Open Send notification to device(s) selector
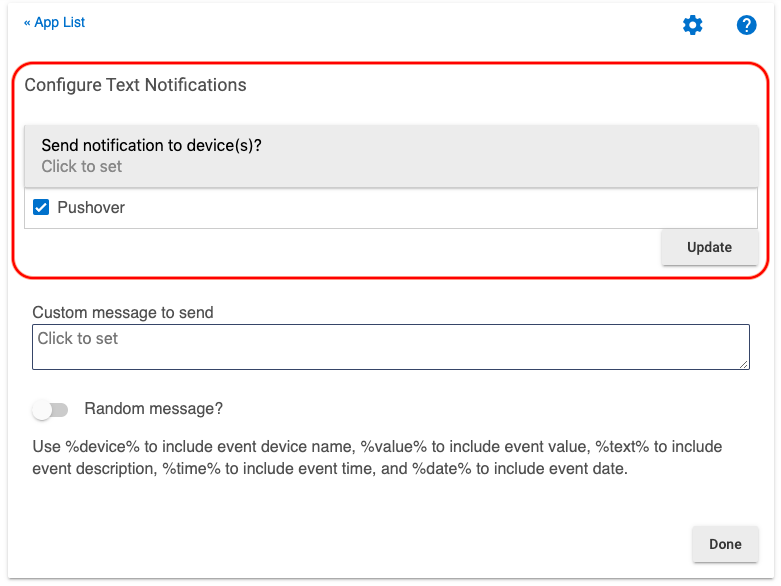 391,156
